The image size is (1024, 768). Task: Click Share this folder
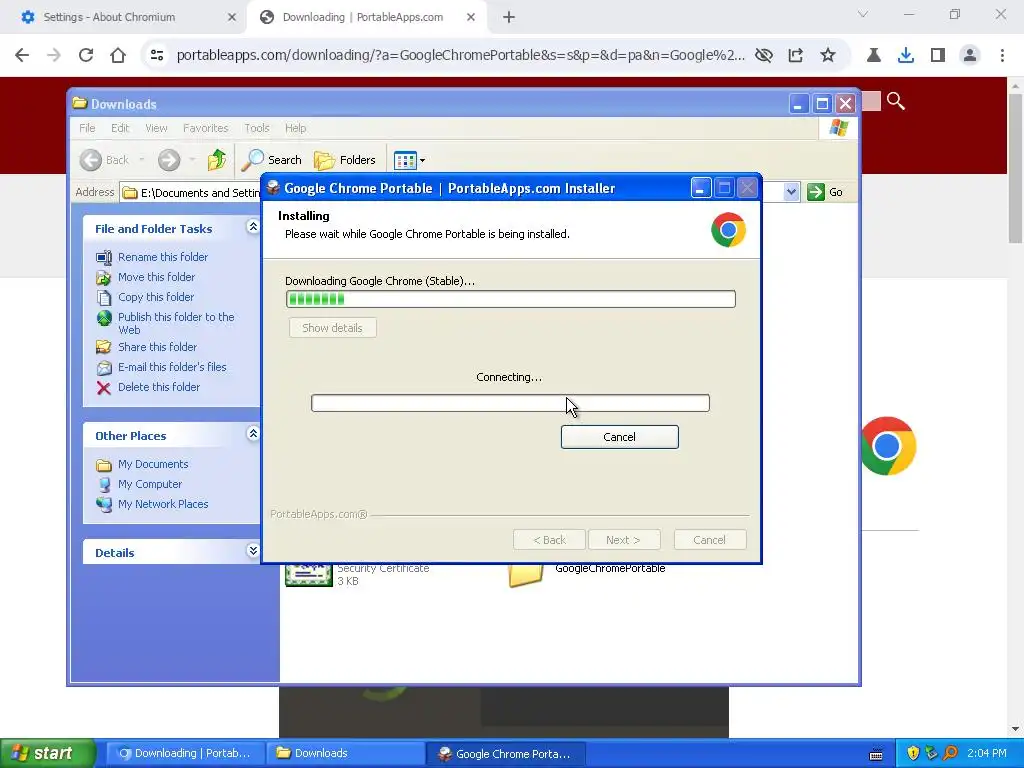pyautogui.click(x=157, y=347)
